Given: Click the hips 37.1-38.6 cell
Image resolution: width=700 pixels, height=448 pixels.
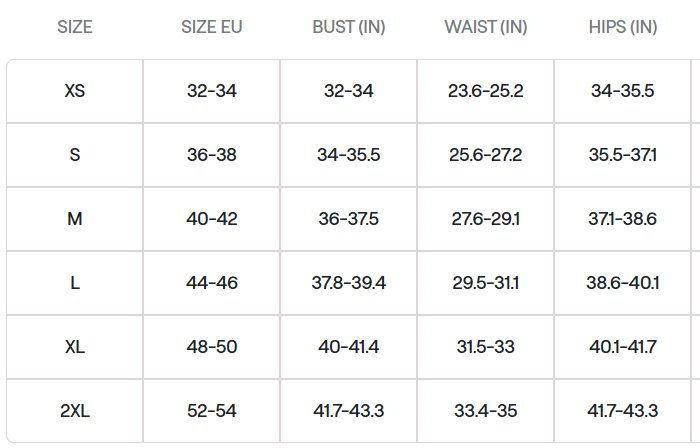Looking at the screenshot, I should (x=623, y=219).
